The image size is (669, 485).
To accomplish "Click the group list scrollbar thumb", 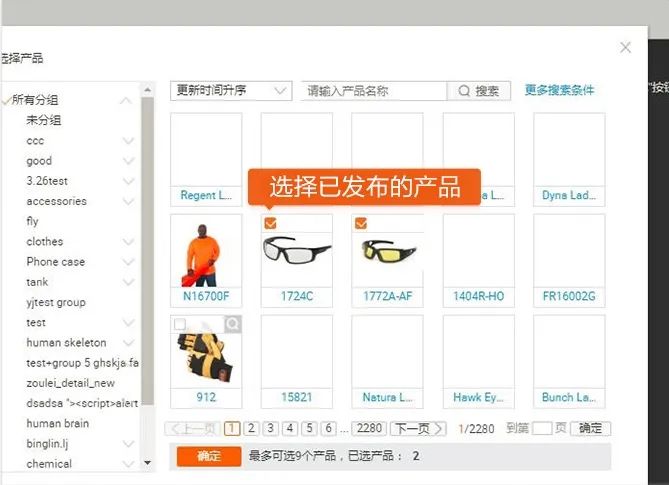I will click(x=148, y=251).
